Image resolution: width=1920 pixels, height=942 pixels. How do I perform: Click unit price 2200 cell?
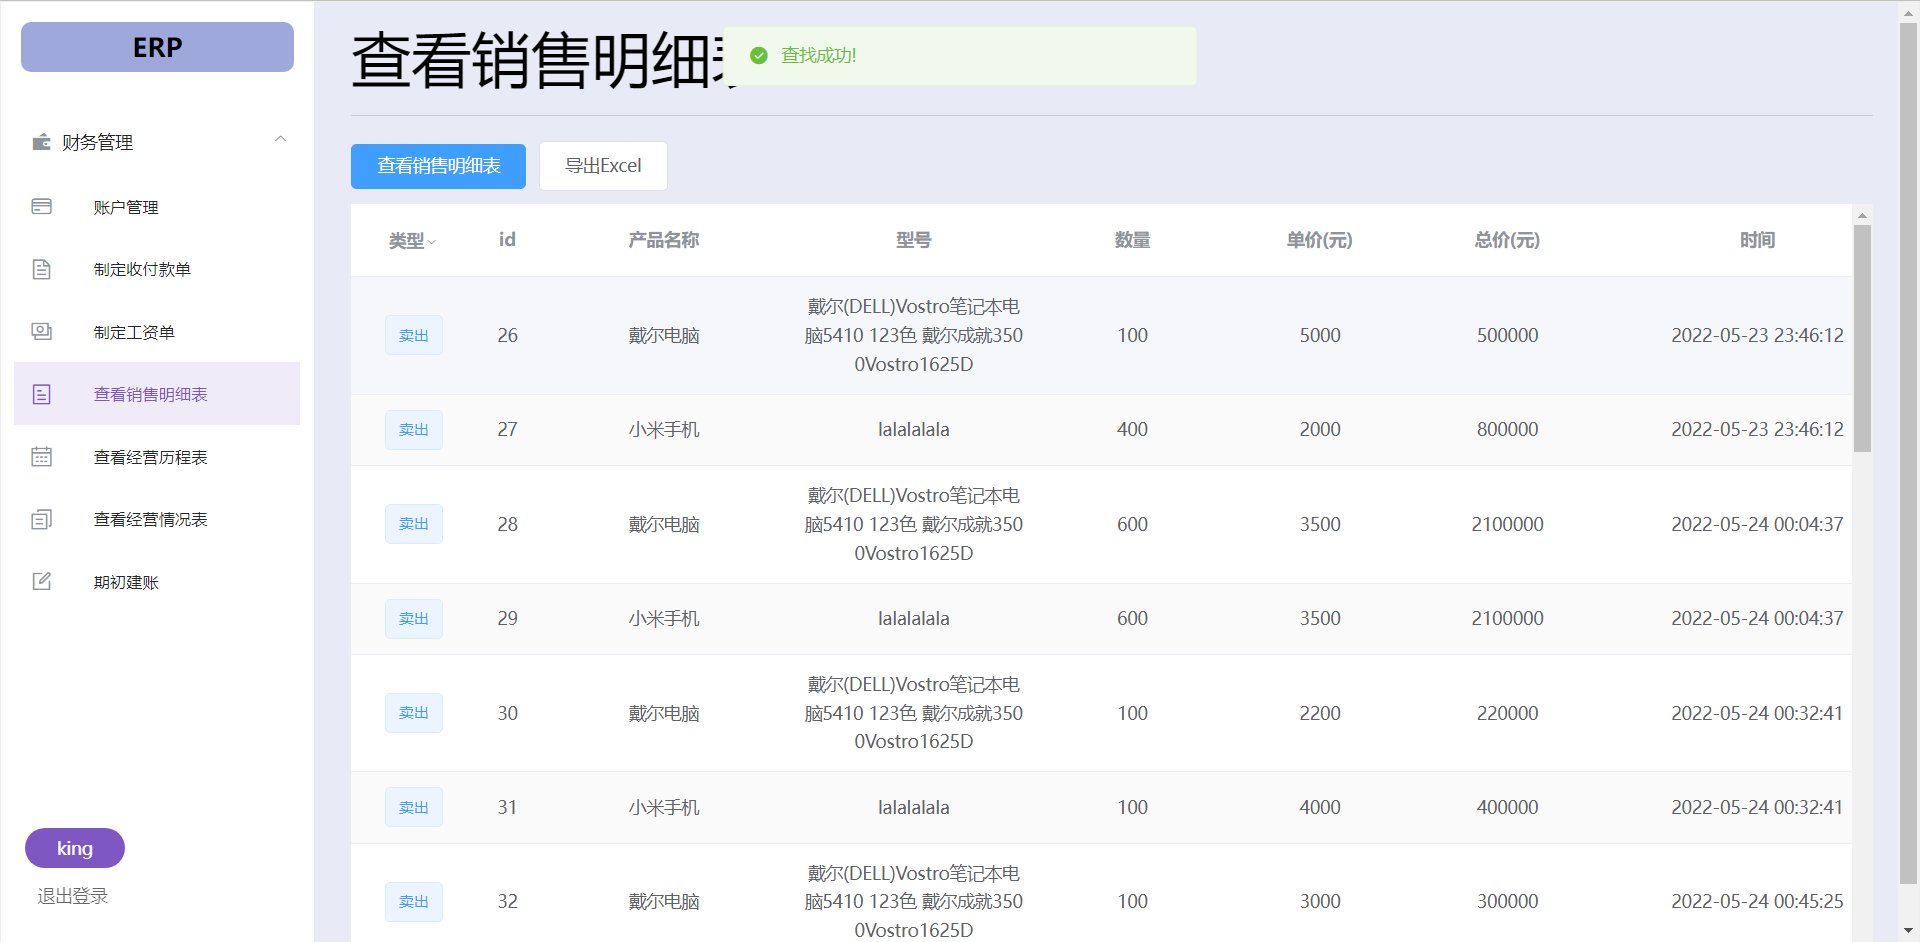coord(1319,713)
